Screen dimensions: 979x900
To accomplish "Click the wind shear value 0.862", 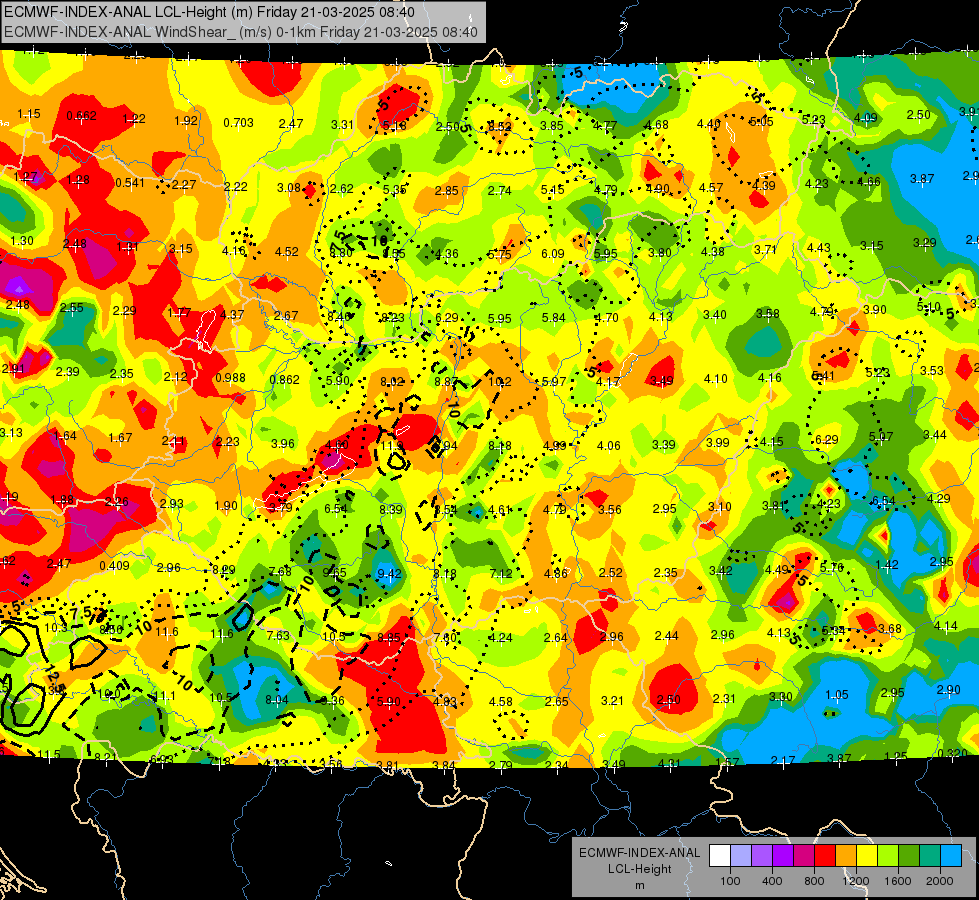I will 285,380.
